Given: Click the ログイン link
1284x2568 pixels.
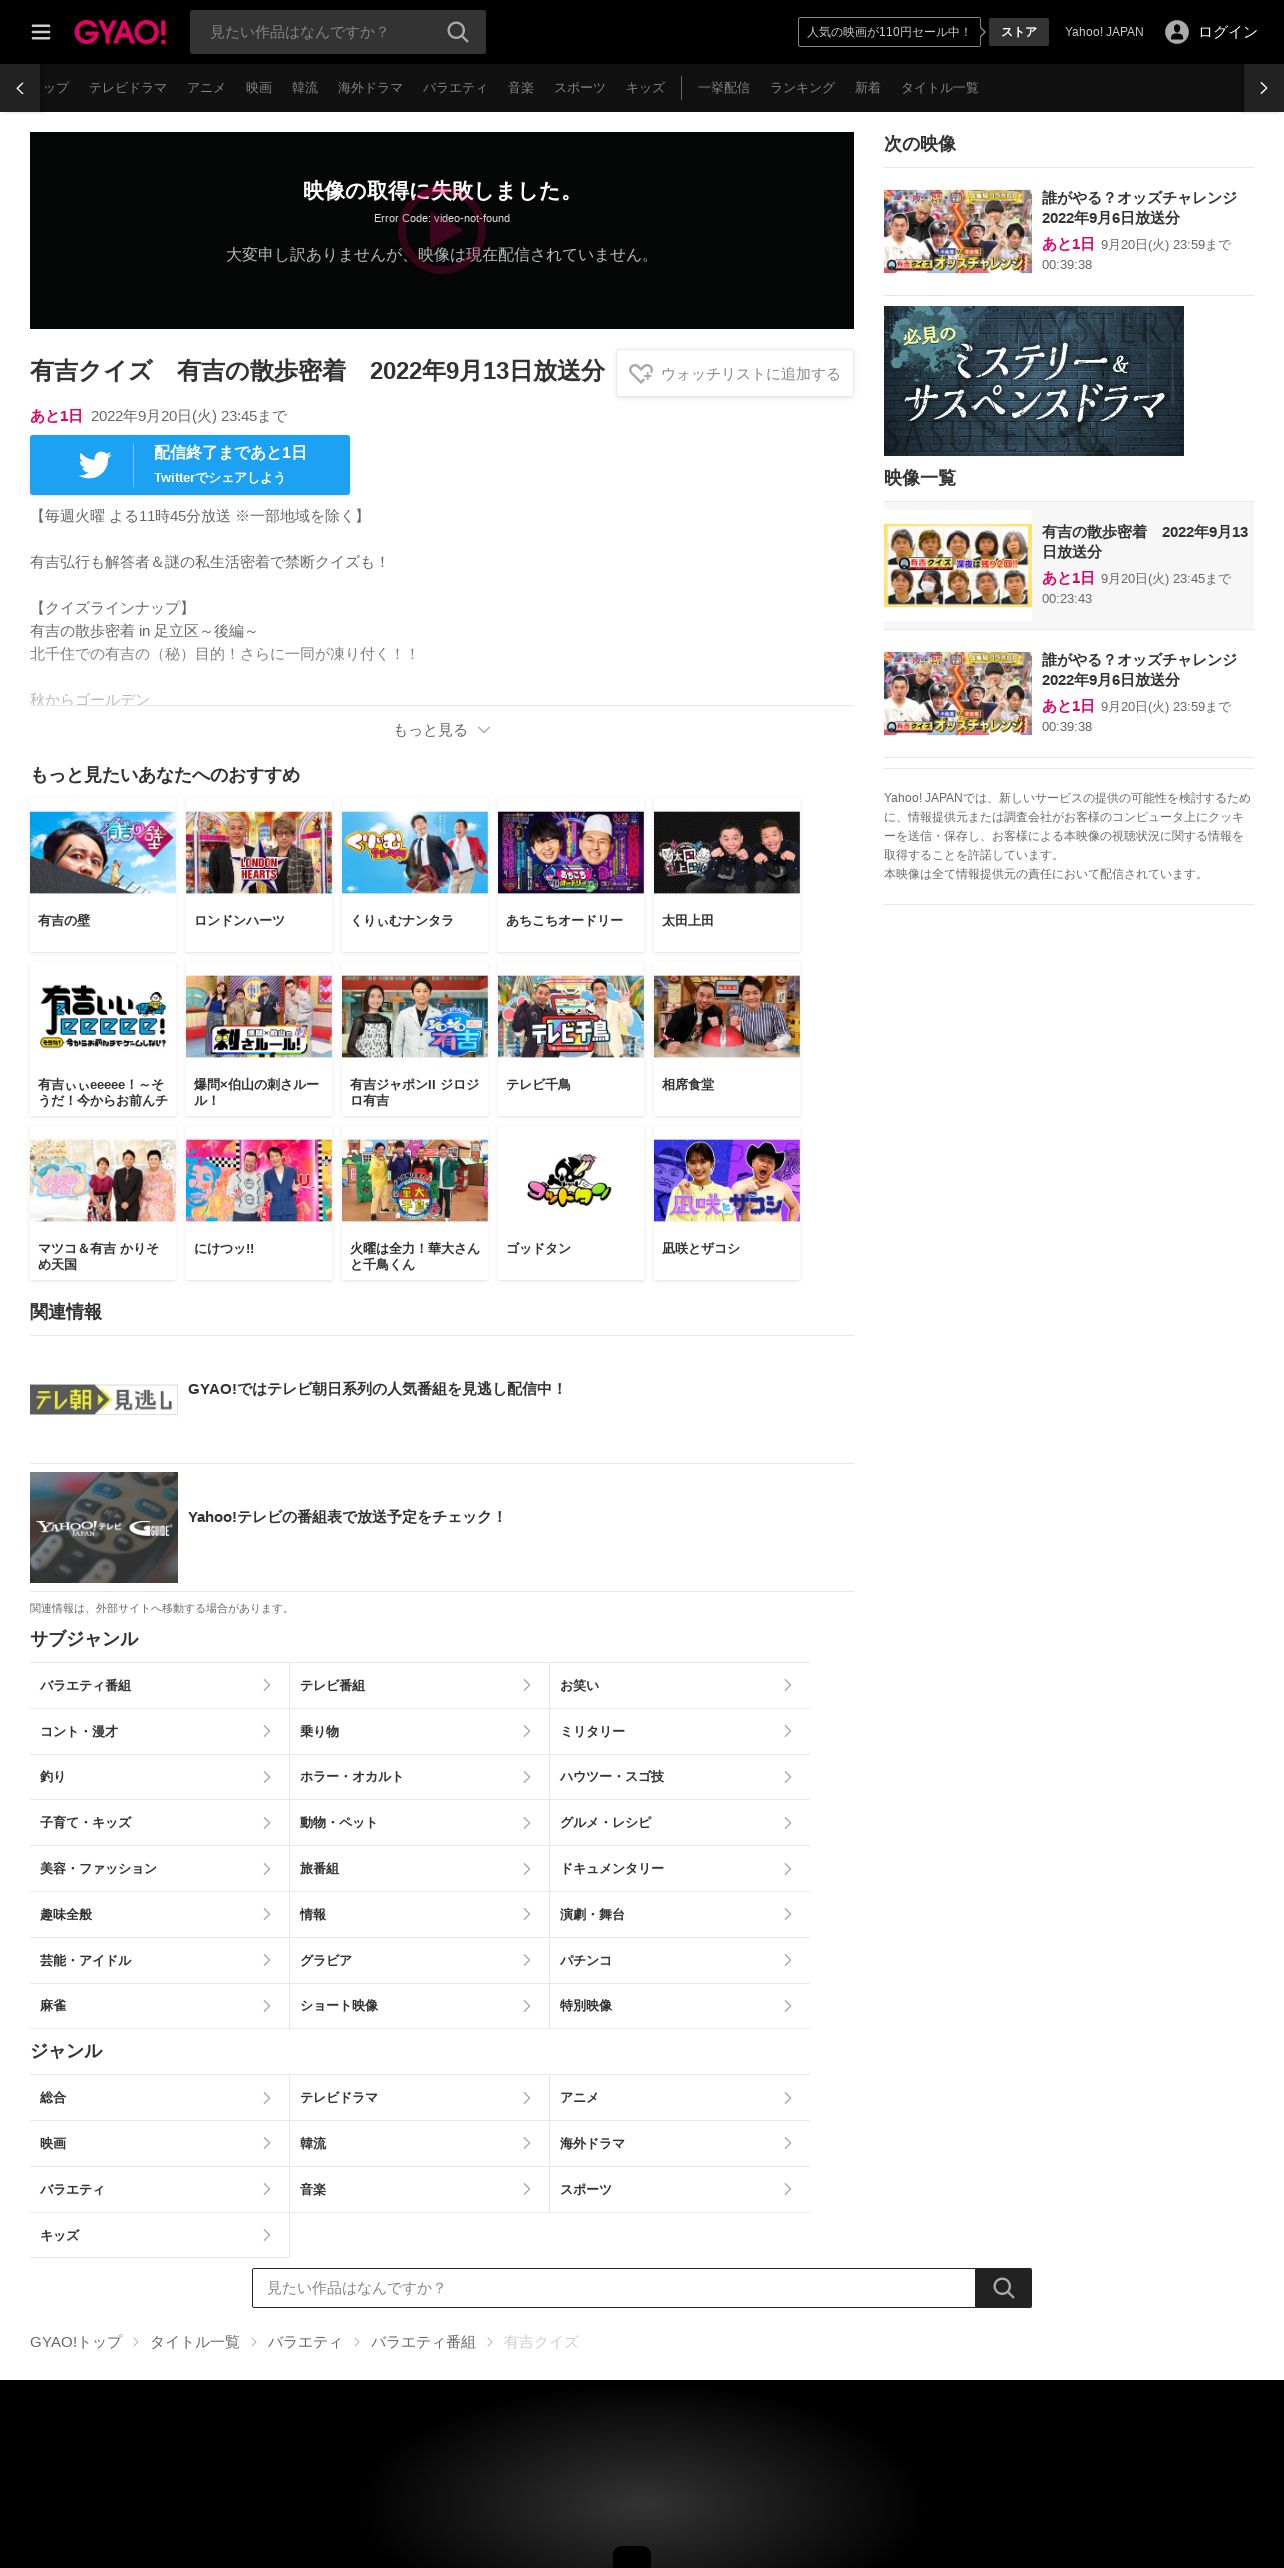Looking at the screenshot, I should click(1227, 32).
